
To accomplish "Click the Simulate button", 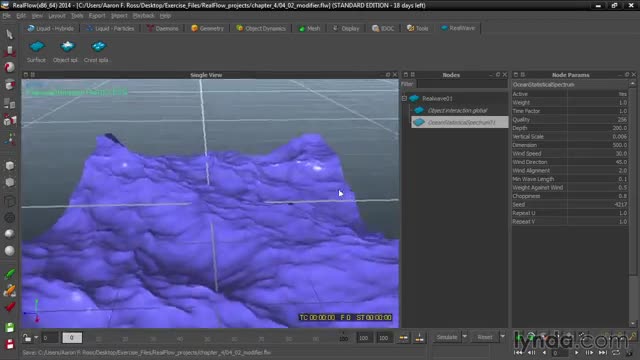I will click(447, 337).
